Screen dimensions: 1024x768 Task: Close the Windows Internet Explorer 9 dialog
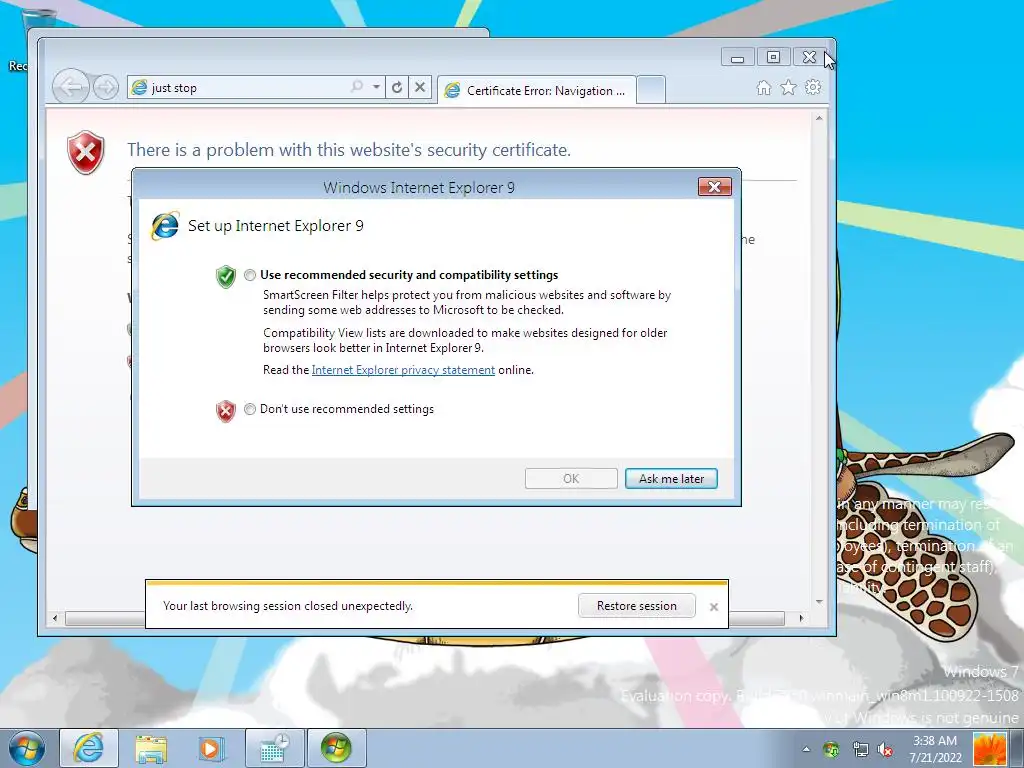[714, 187]
